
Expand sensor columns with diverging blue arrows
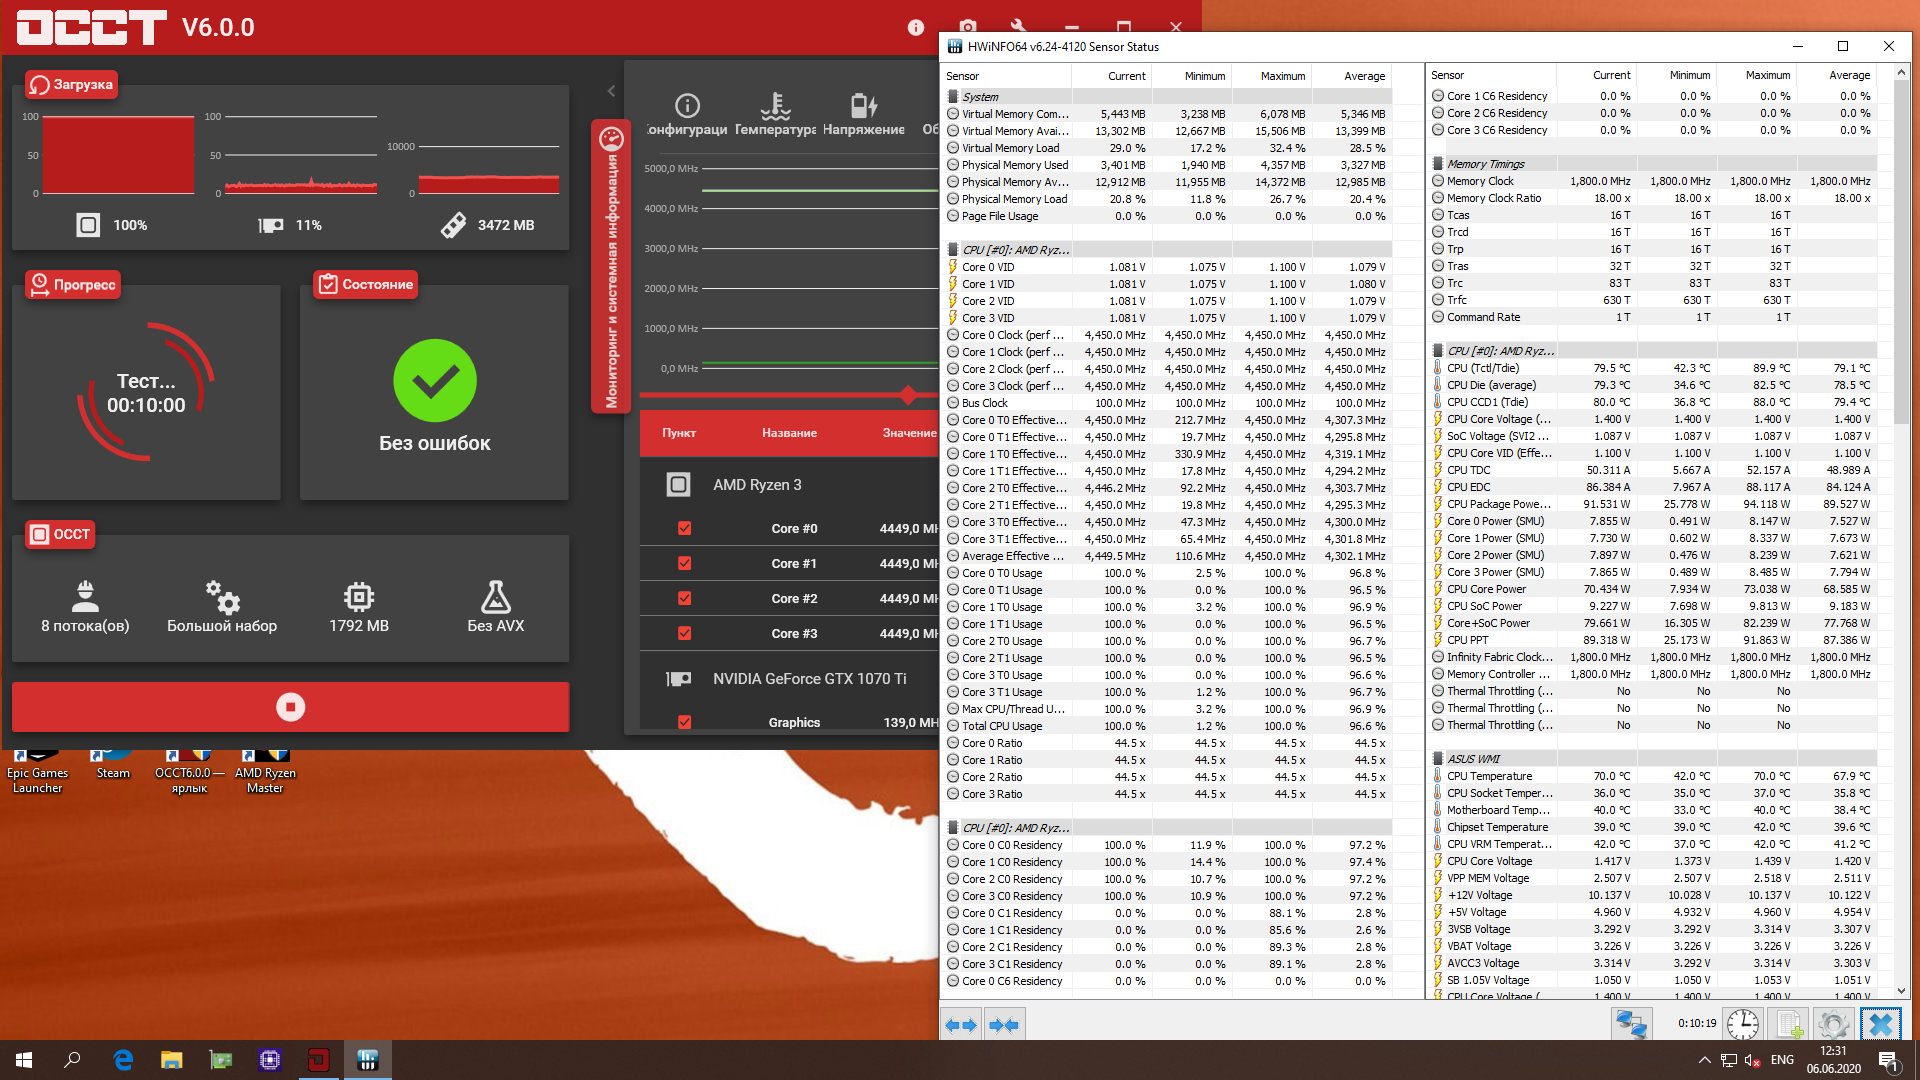[x=961, y=1025]
